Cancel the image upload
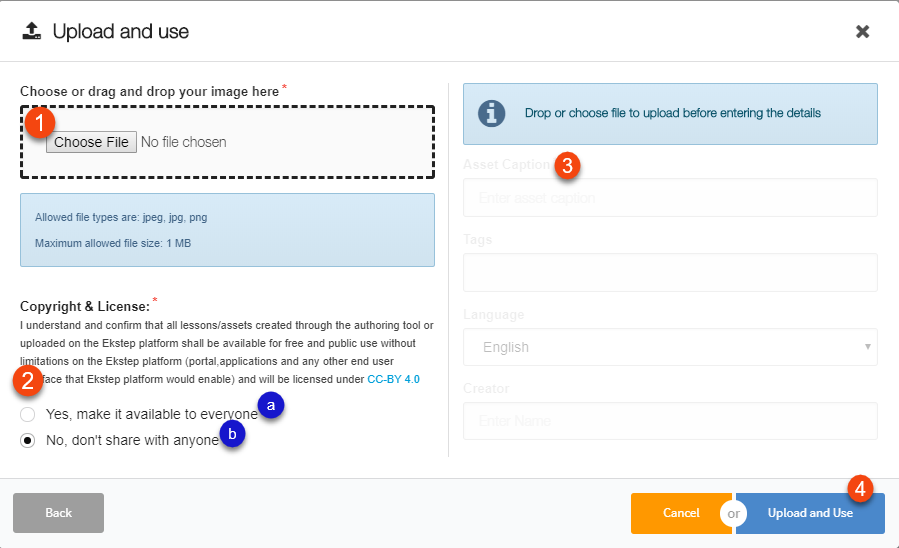899x548 pixels. (x=680, y=513)
